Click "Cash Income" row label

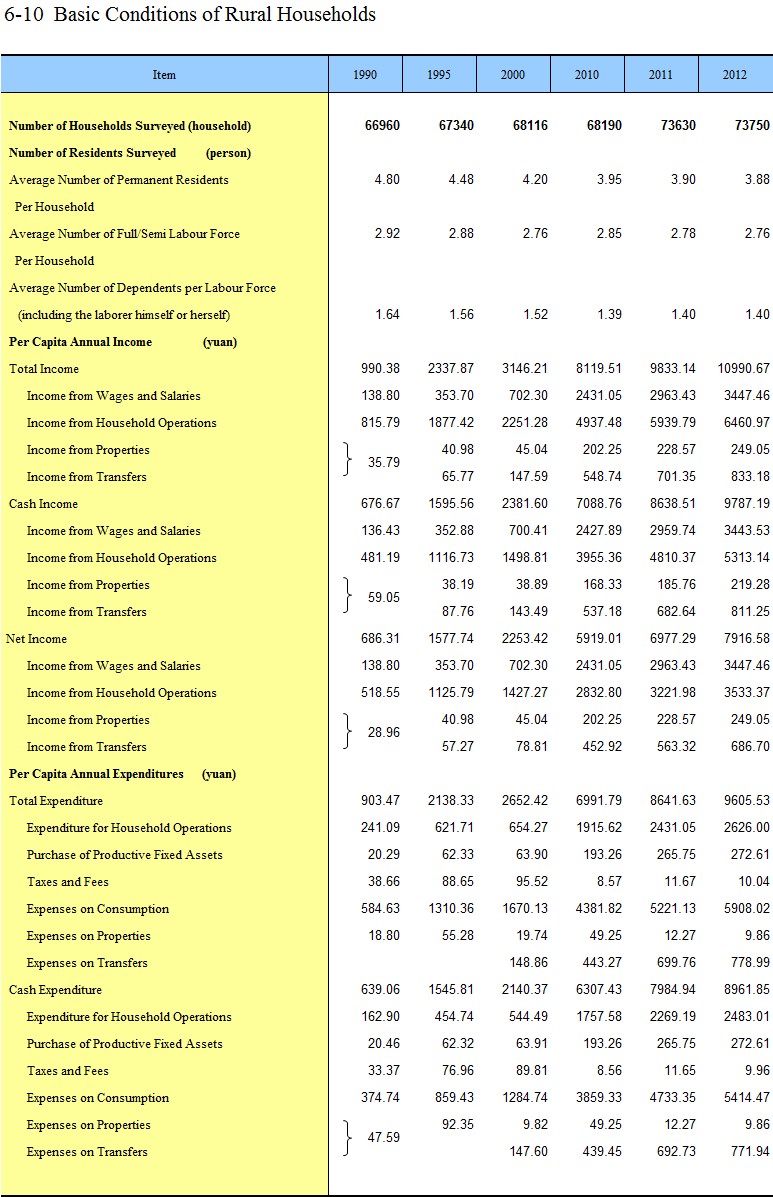click(43, 504)
